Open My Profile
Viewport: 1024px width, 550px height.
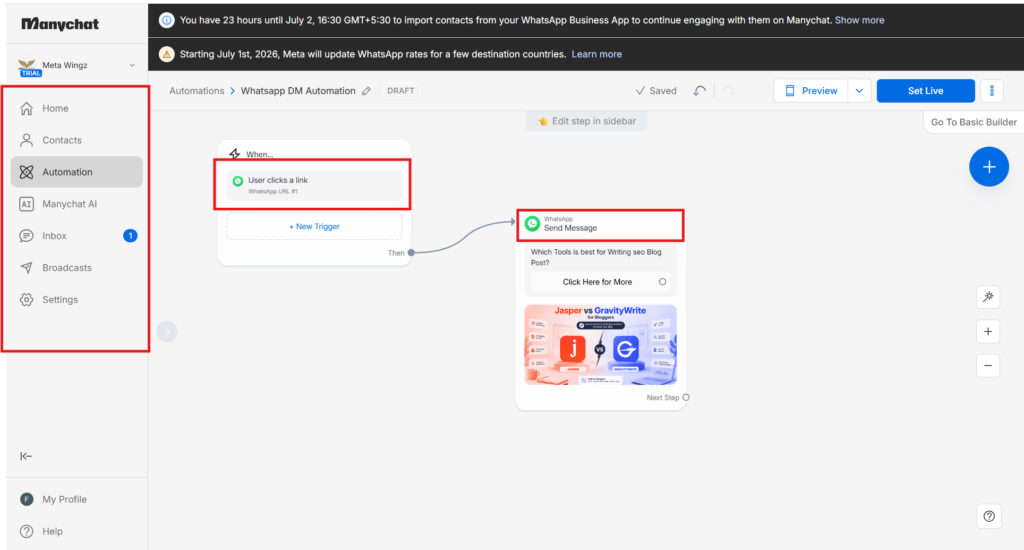pyautogui.click(x=64, y=500)
